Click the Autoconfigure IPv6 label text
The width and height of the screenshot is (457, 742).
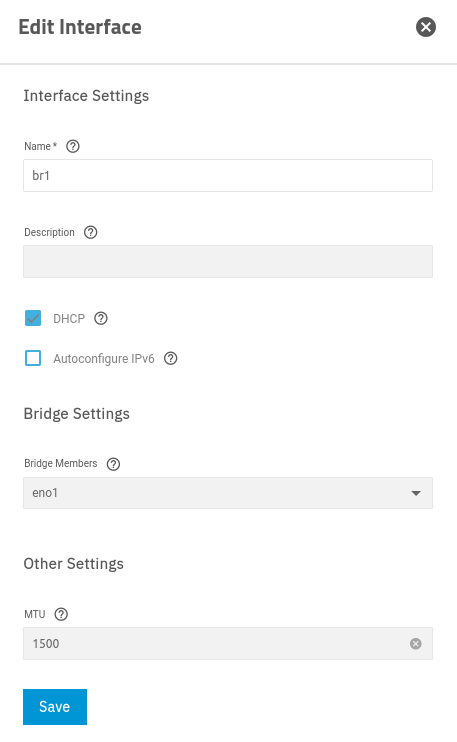(x=104, y=359)
